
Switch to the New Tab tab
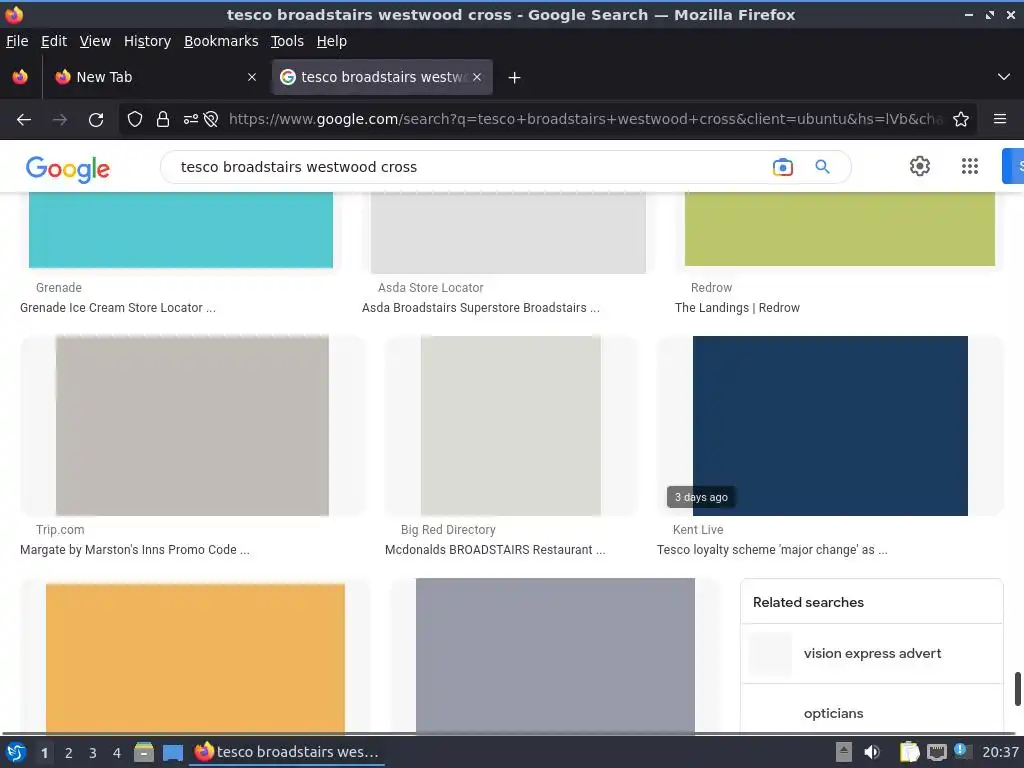(x=155, y=77)
